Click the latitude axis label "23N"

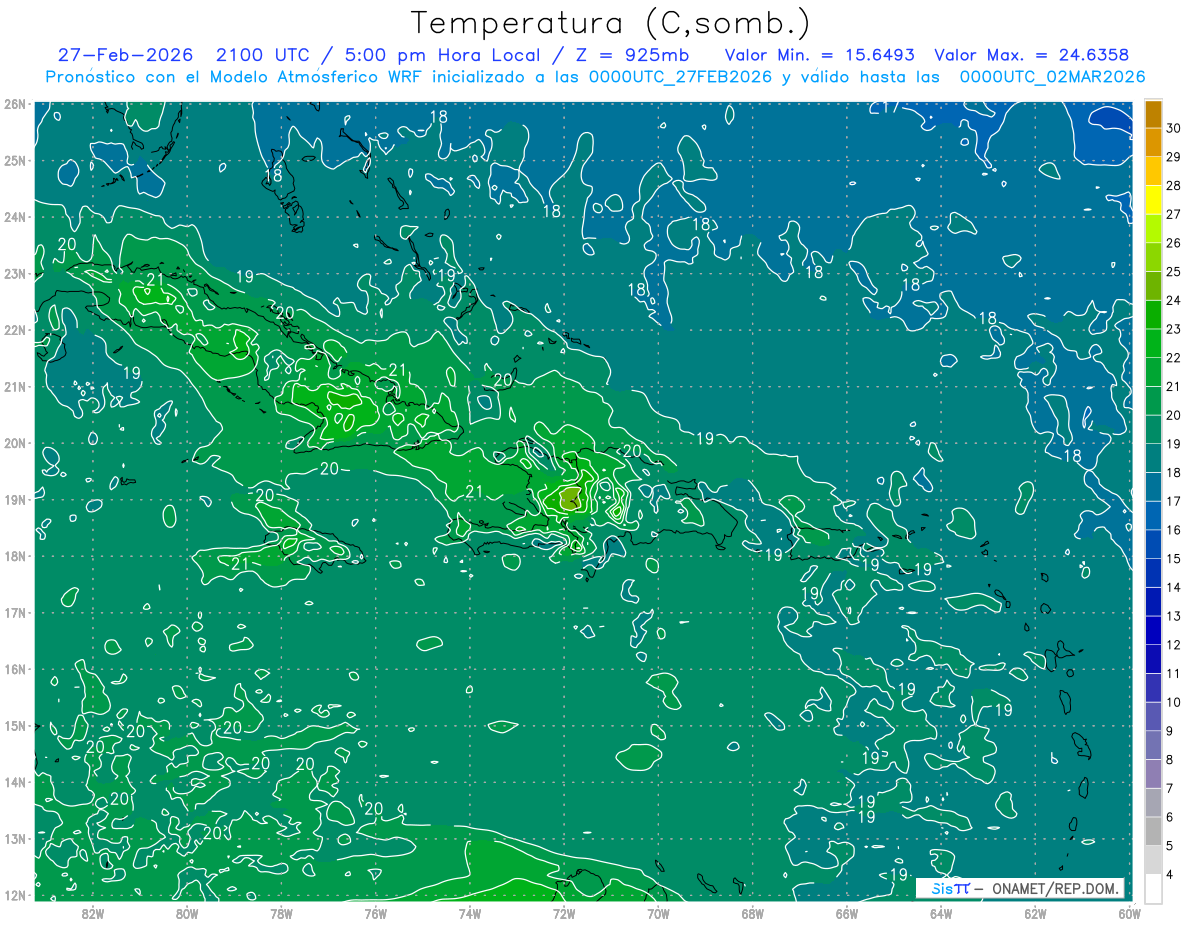point(15,273)
